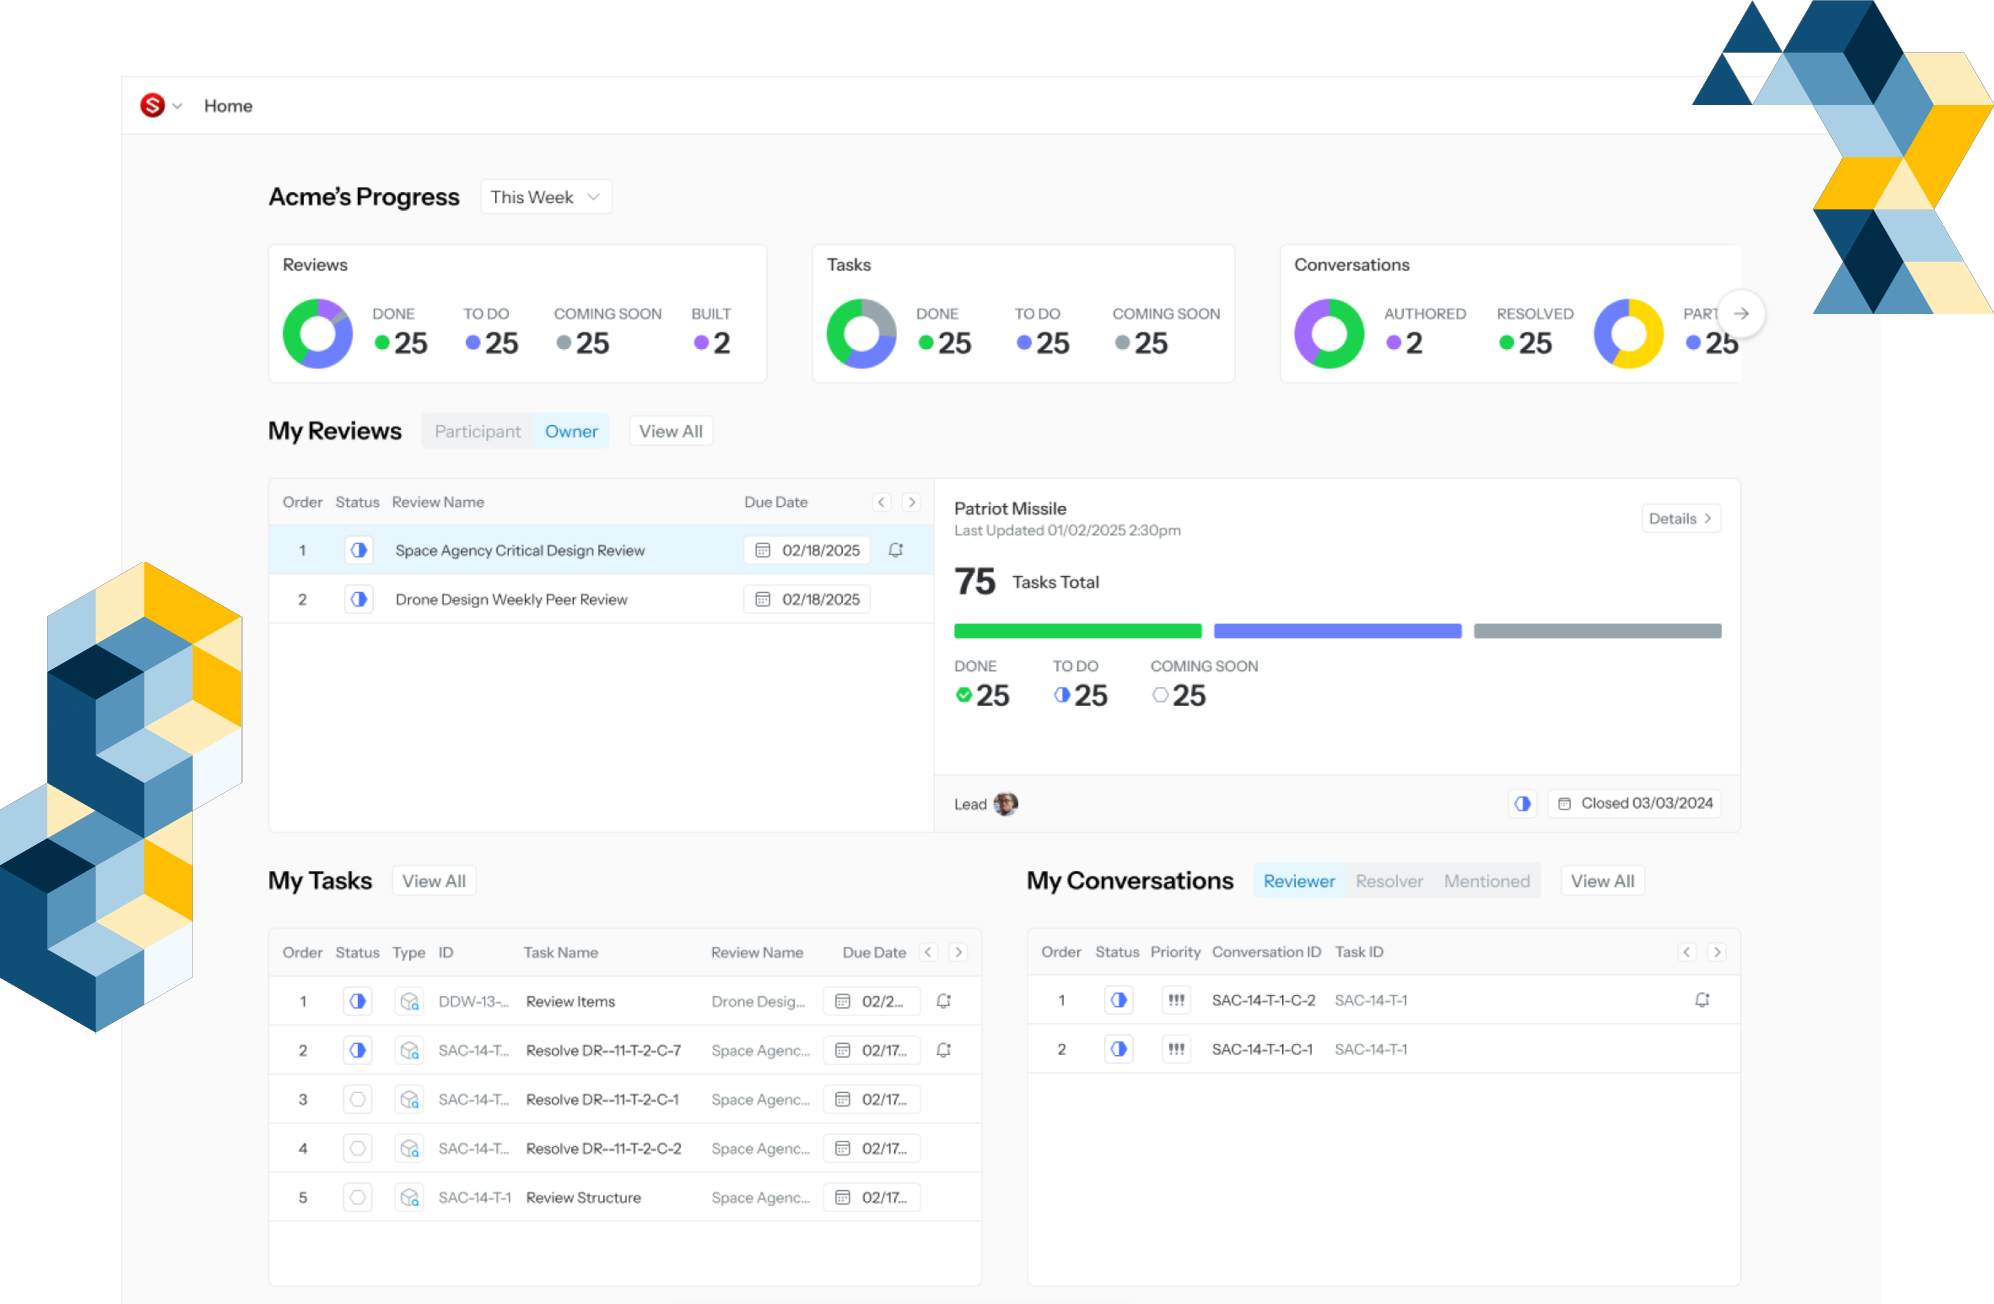The width and height of the screenshot is (1994, 1304).
Task: Switch to the Participant tab in My Reviews
Action: coord(477,431)
